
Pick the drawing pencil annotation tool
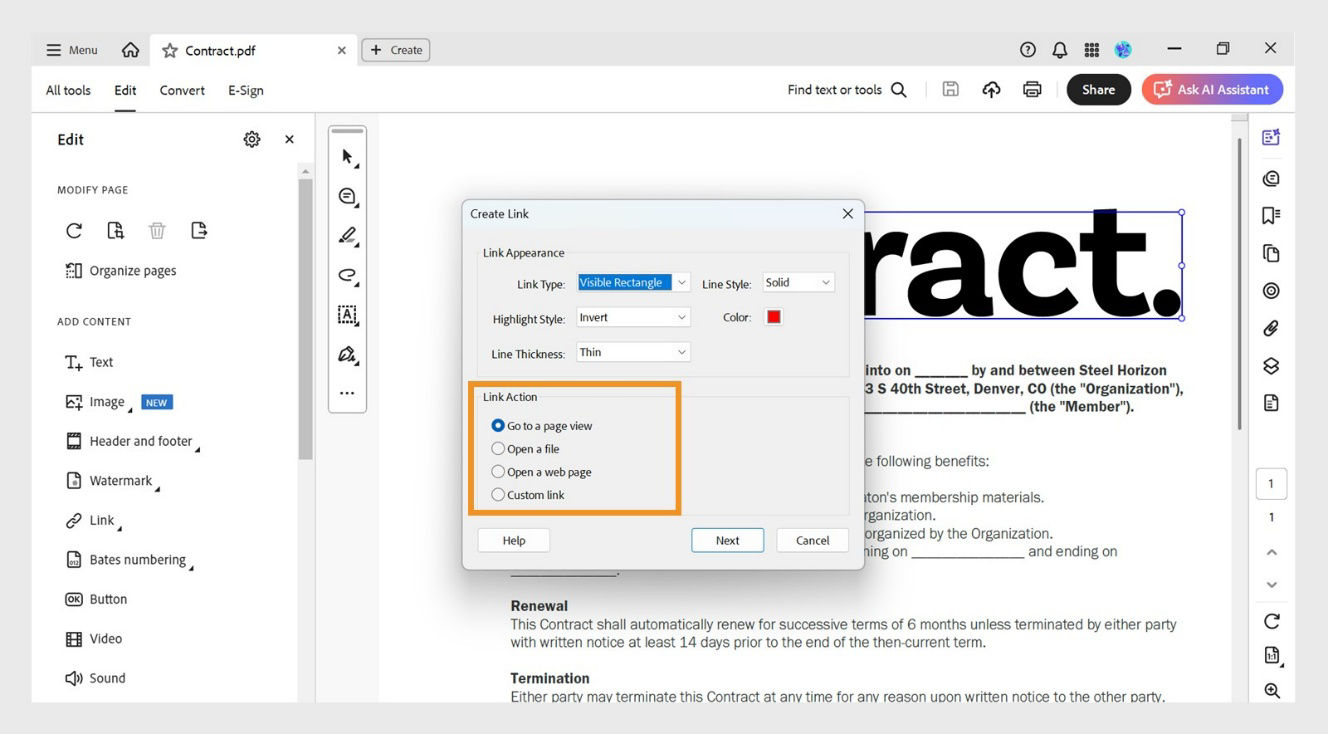[347, 236]
